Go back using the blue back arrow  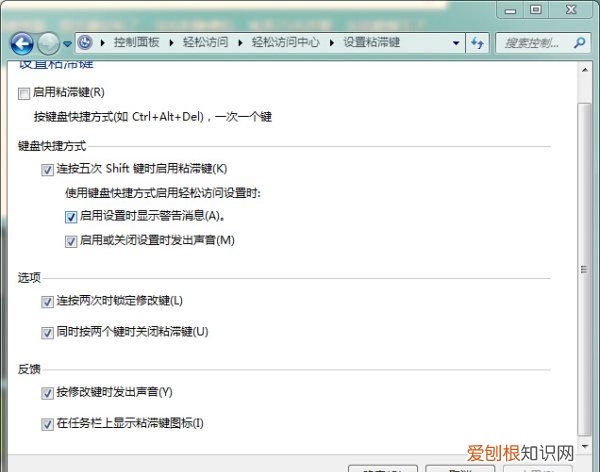pos(22,43)
